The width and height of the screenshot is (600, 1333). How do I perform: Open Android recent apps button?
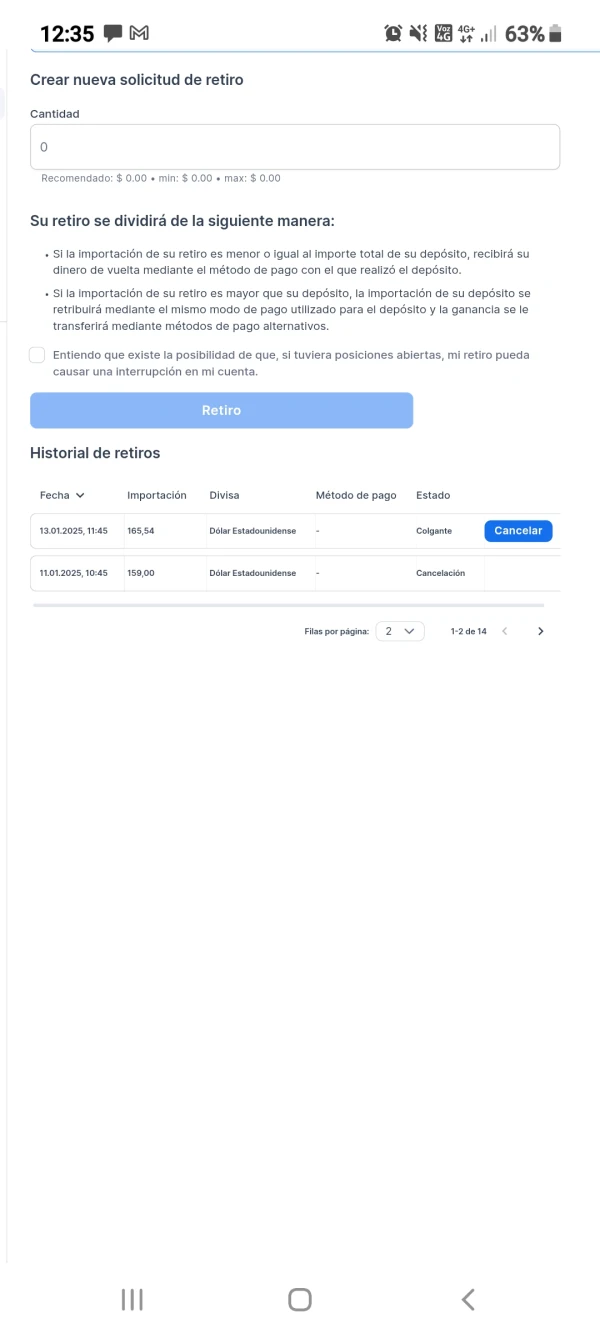[x=131, y=1299]
